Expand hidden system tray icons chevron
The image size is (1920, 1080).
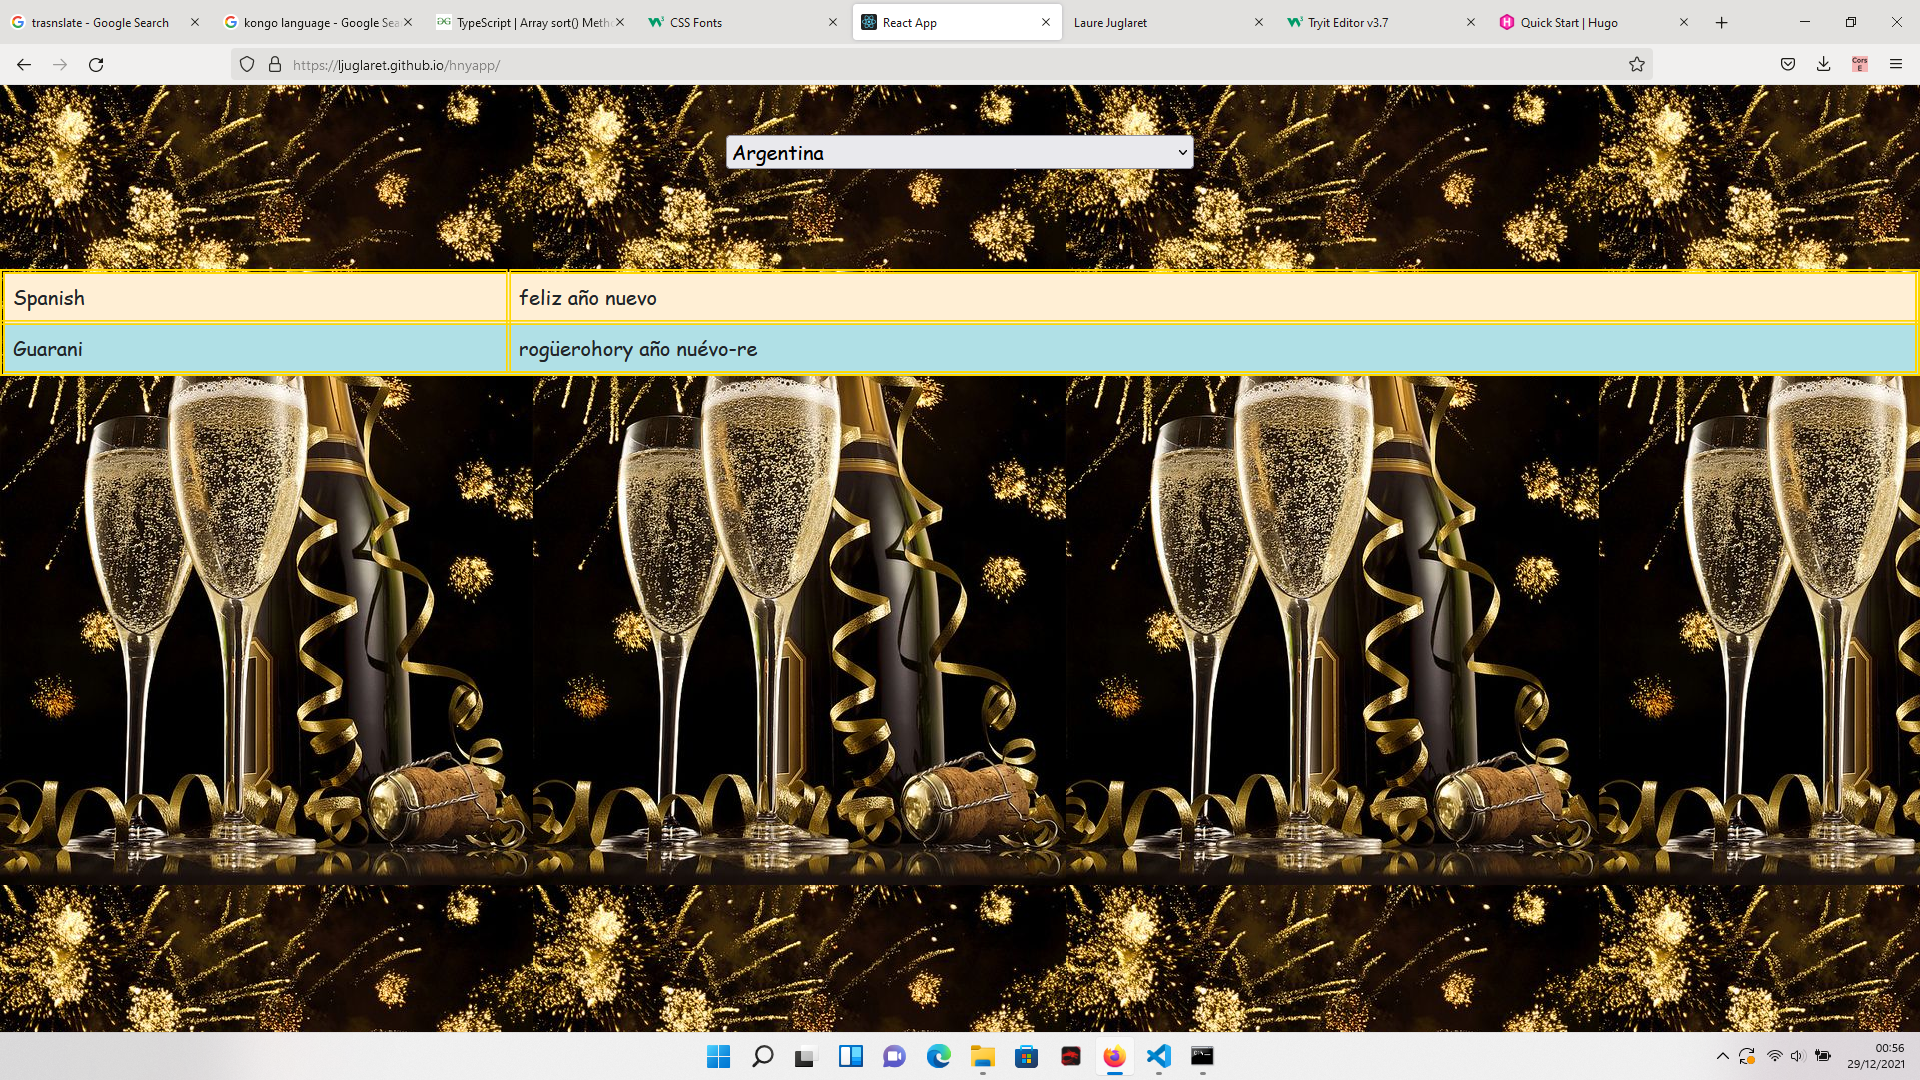[1722, 1056]
